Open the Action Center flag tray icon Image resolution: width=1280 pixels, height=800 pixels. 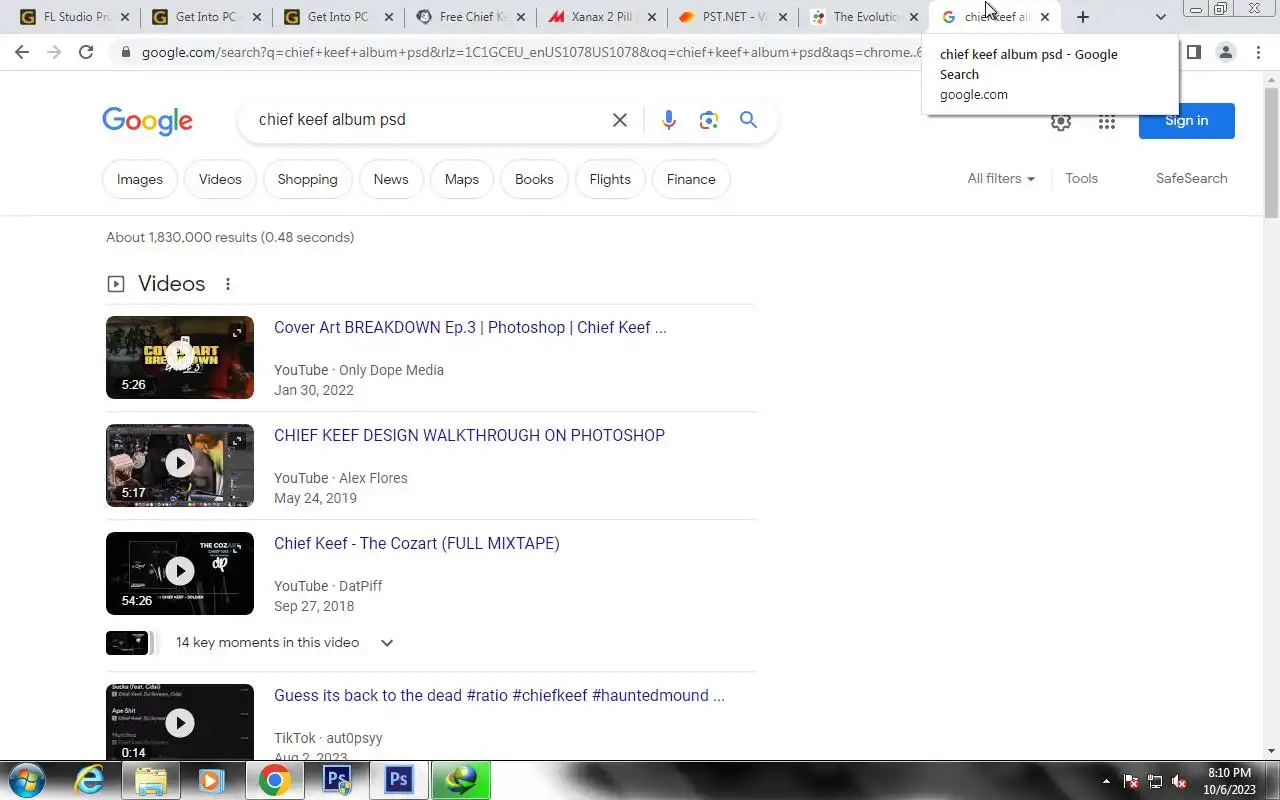pos(1131,781)
